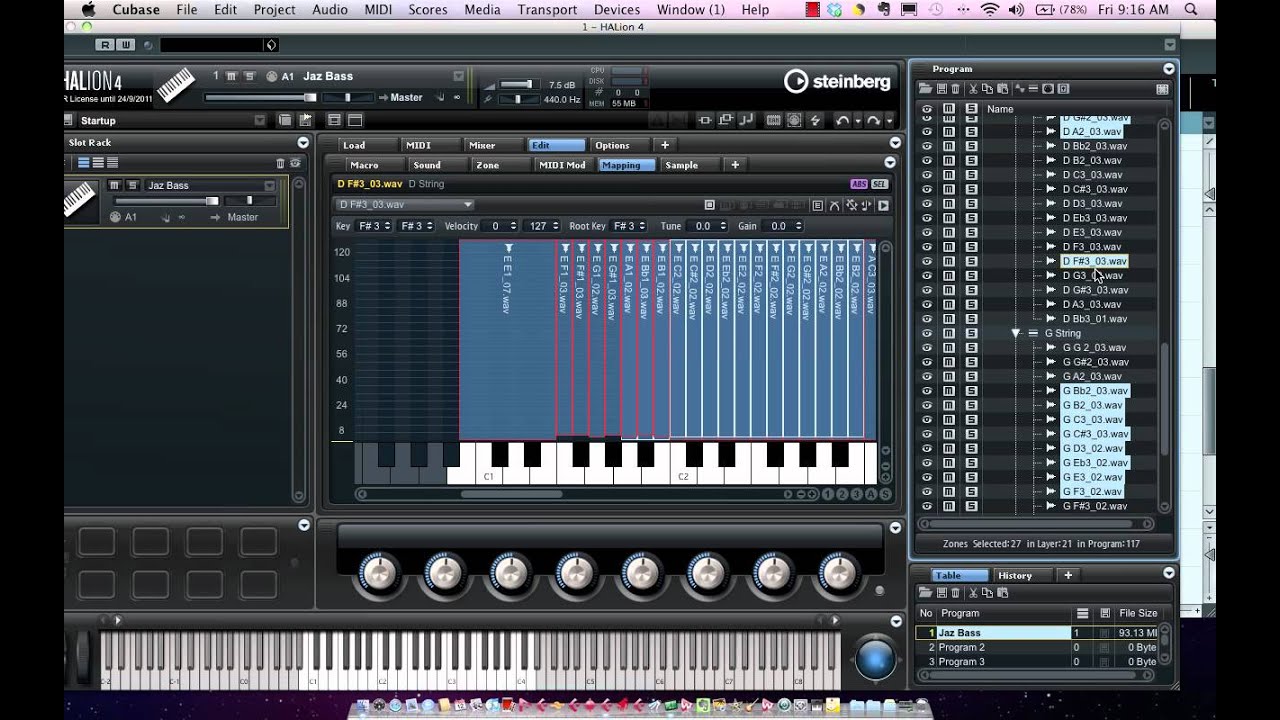
Task: Click the keyboard instrument icon in Jaz Bass slot
Action: click(x=80, y=200)
